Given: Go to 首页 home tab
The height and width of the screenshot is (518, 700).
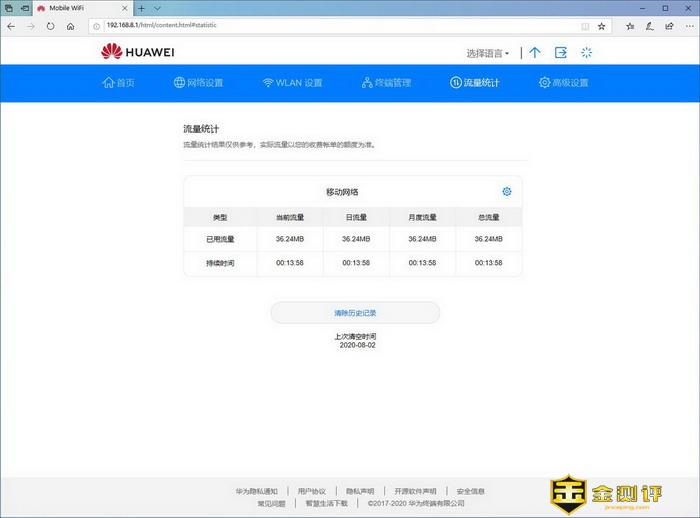Looking at the screenshot, I should click(x=118, y=83).
